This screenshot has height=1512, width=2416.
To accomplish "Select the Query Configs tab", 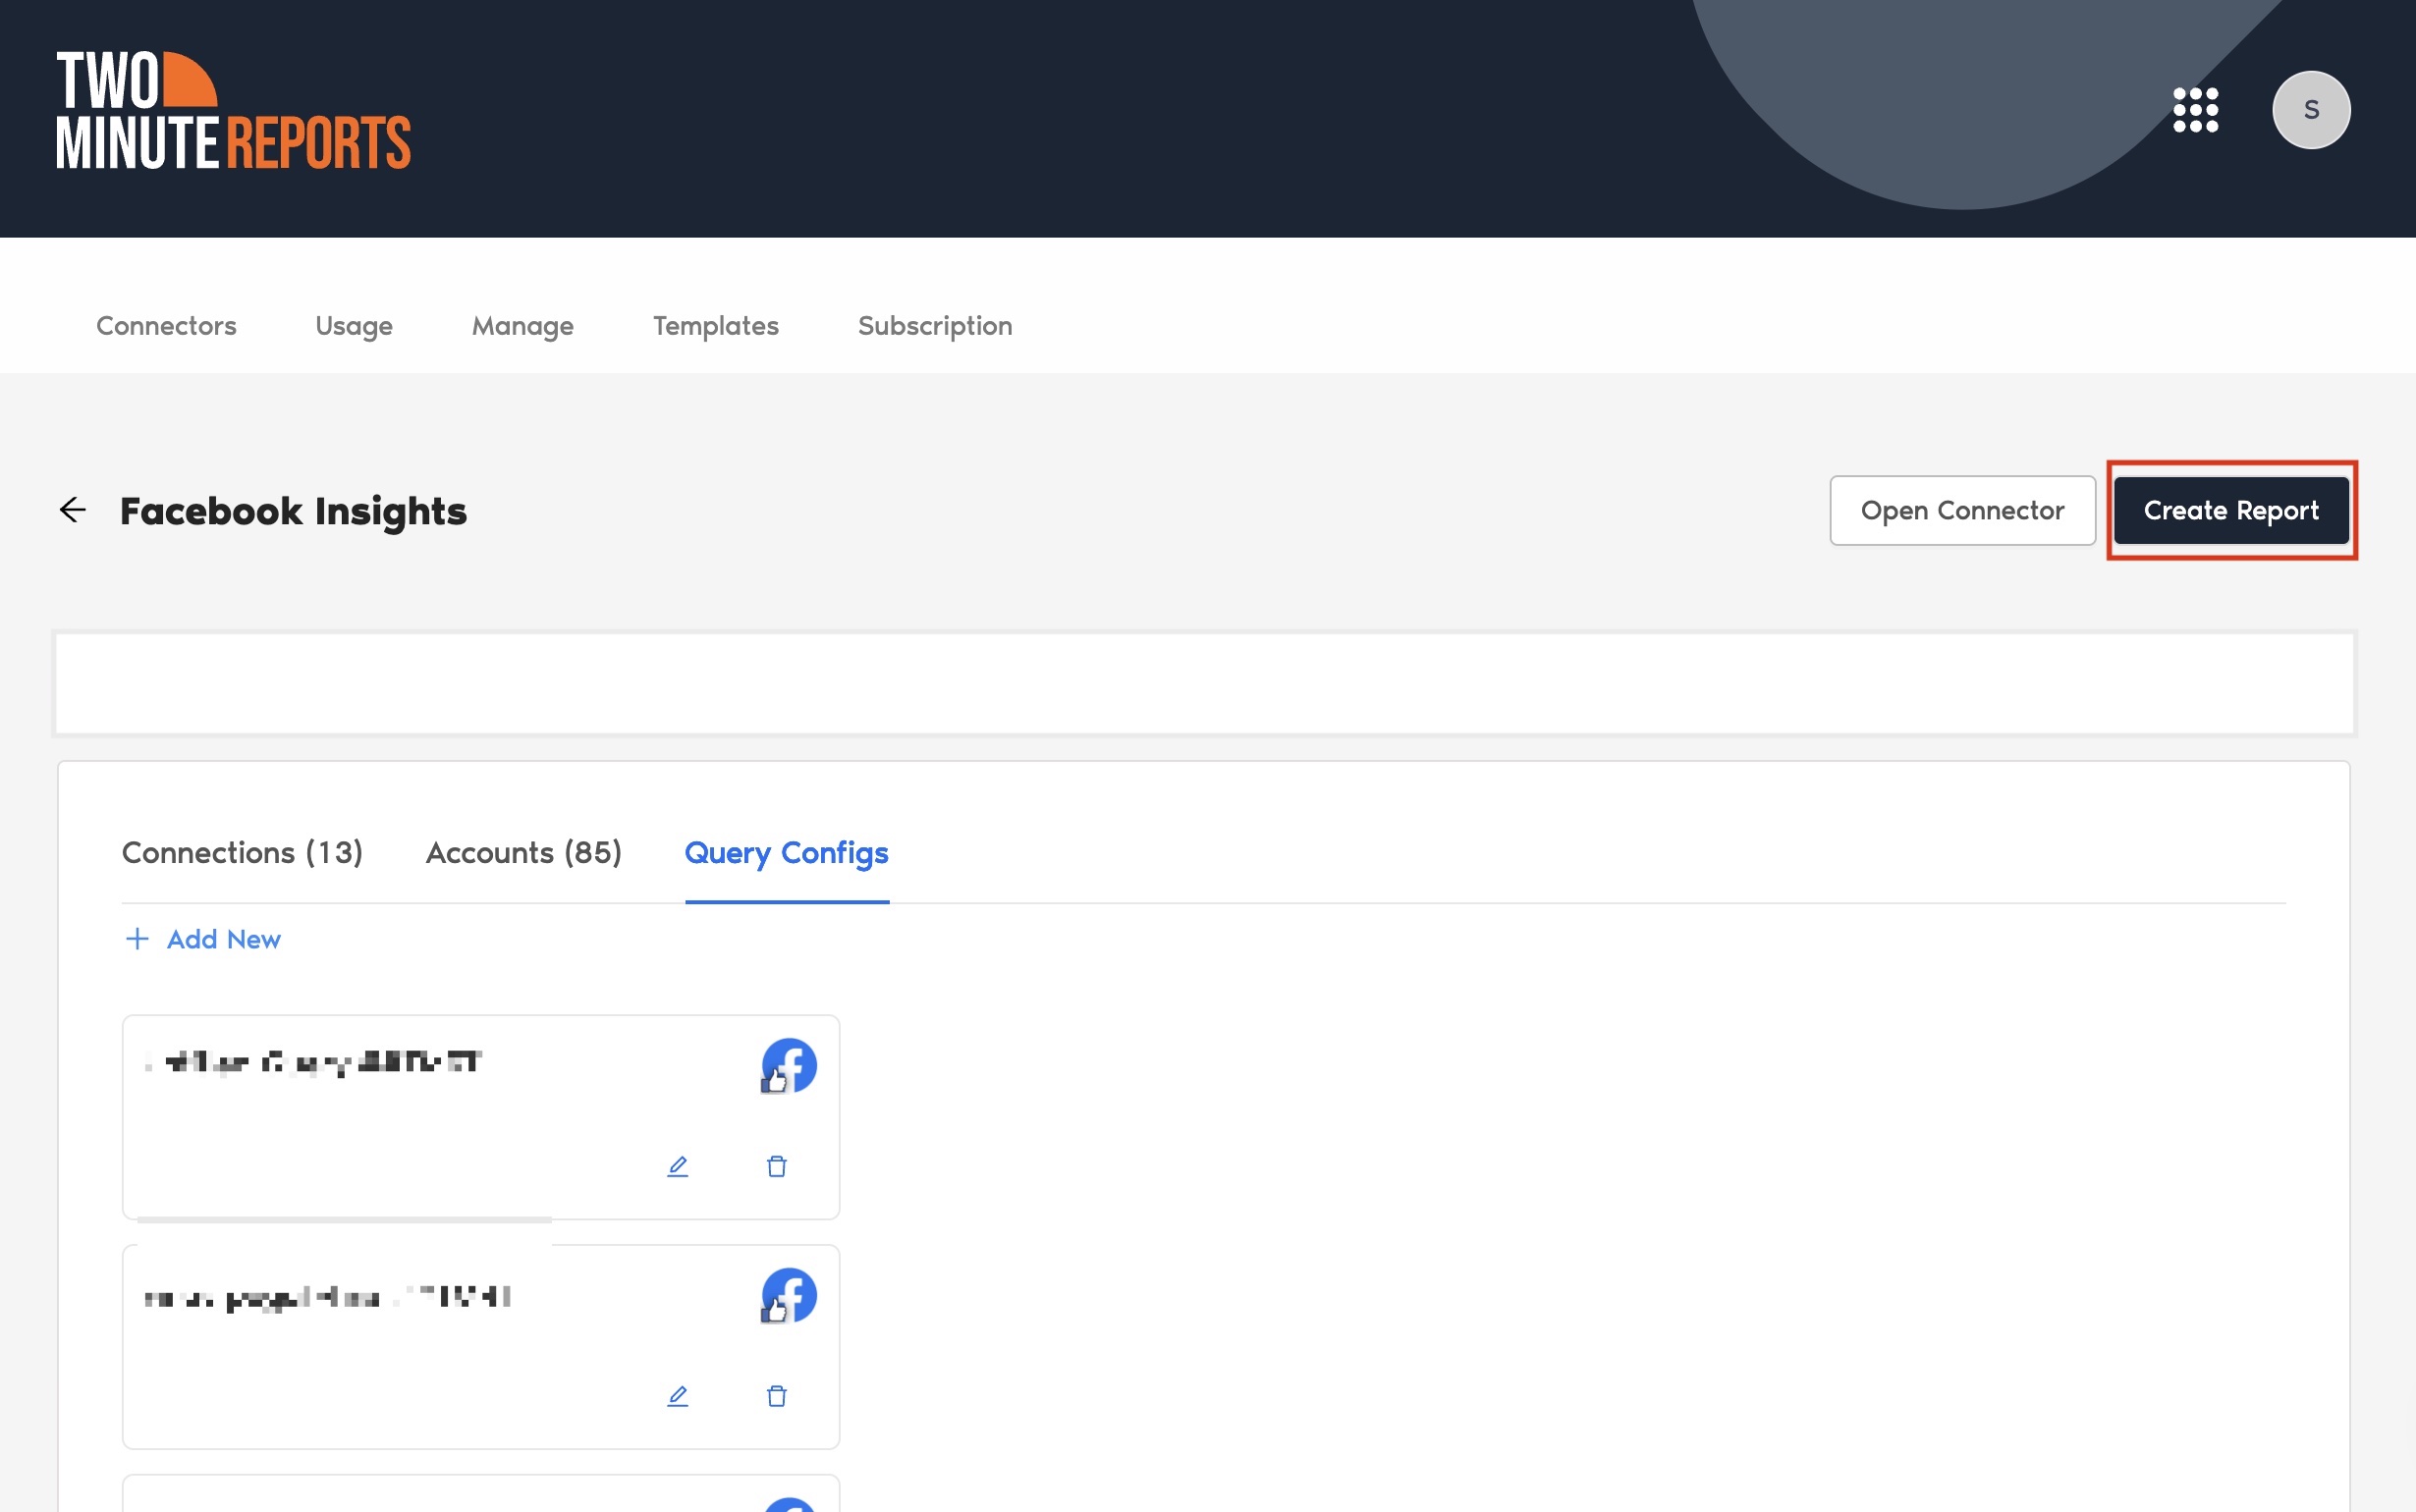I will (x=787, y=853).
